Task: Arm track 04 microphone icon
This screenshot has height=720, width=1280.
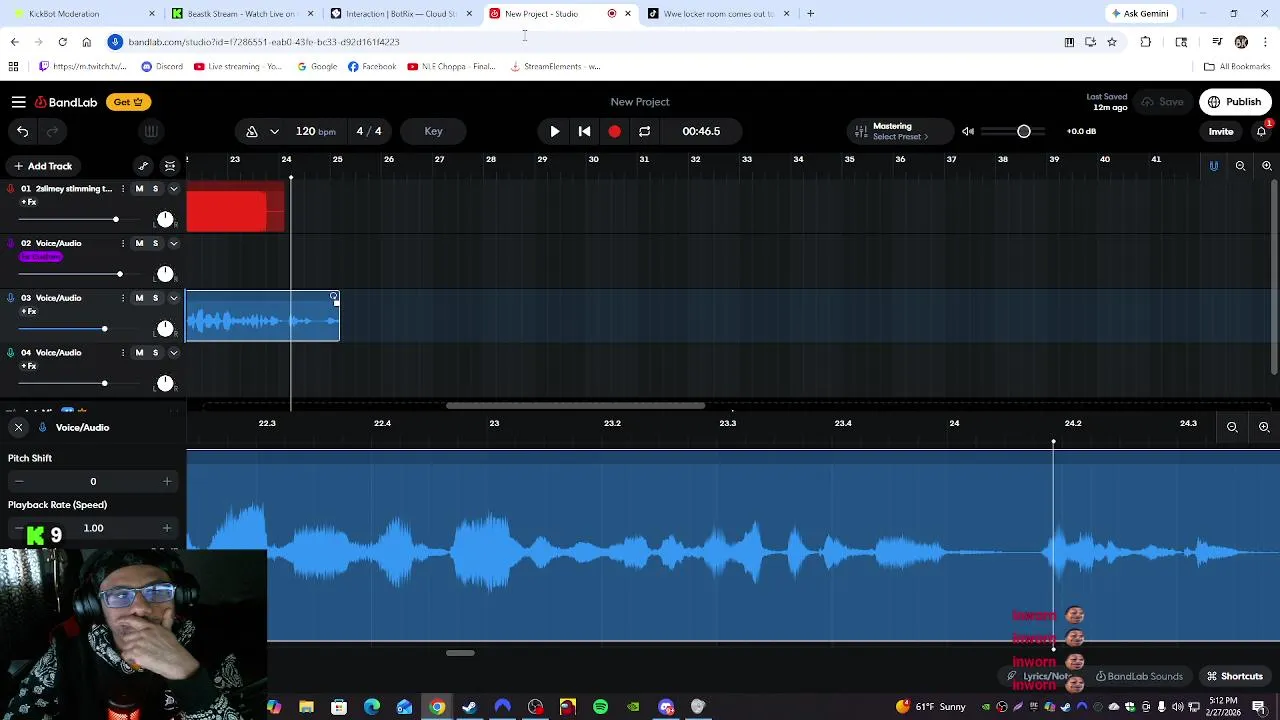Action: click(x=11, y=352)
